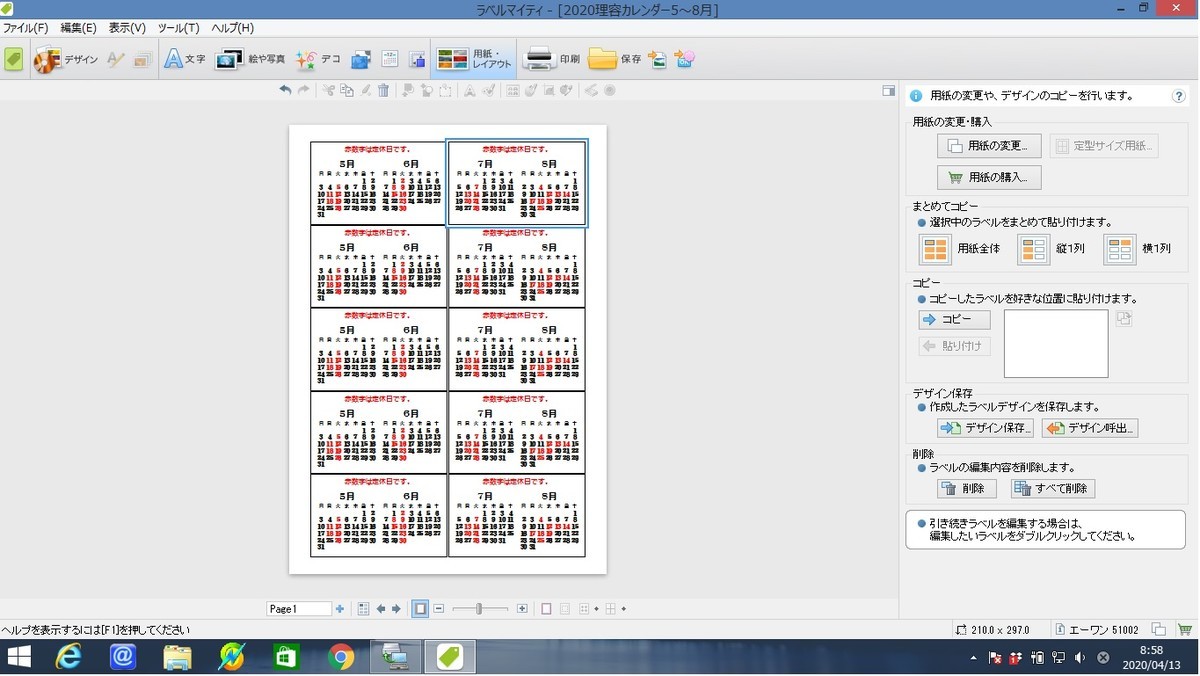1200x676 pixels.
Task: Click the 用紙・レイアウト toolbar button
Action: [x=476, y=60]
